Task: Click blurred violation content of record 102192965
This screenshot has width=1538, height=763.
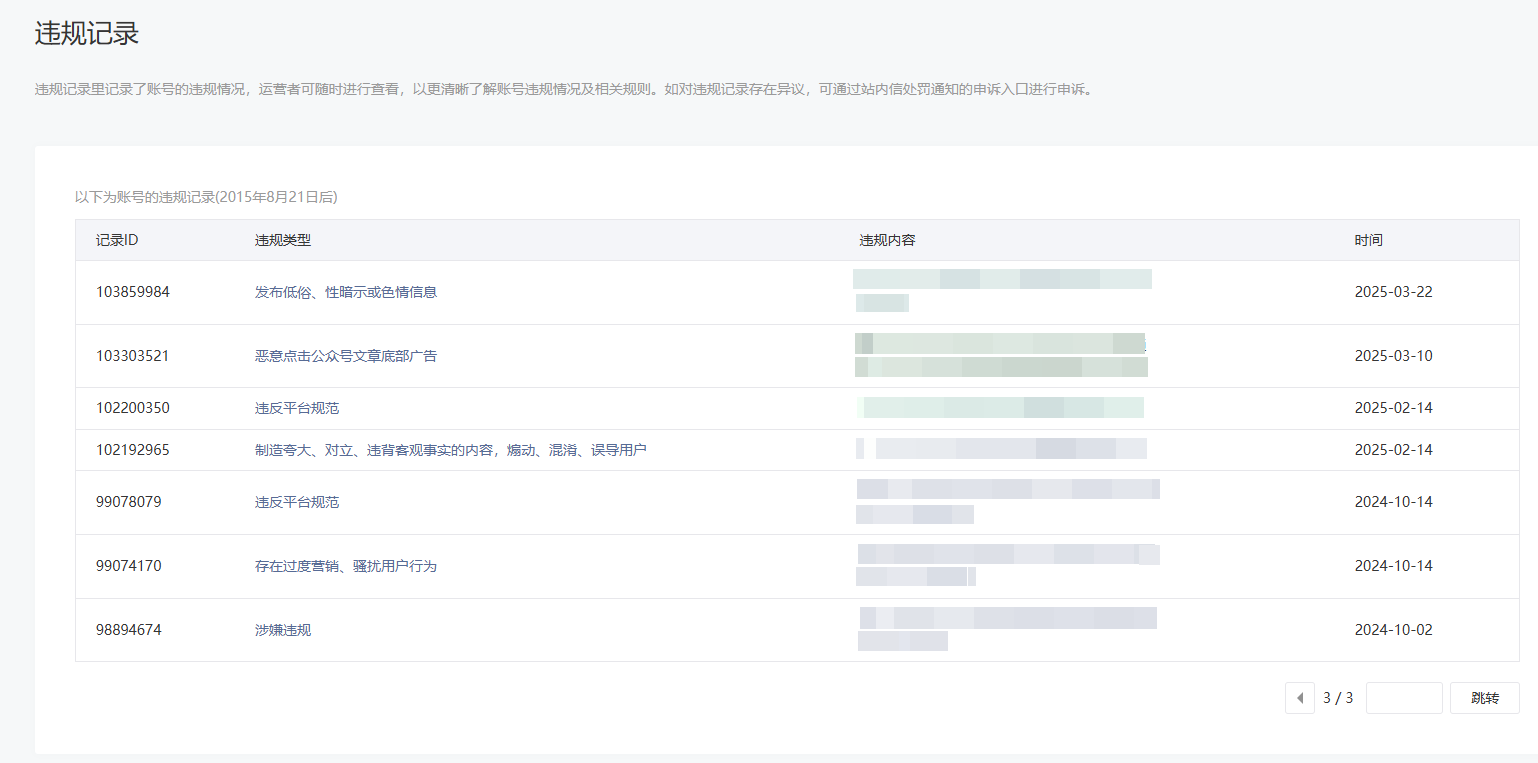Action: click(x=1001, y=448)
